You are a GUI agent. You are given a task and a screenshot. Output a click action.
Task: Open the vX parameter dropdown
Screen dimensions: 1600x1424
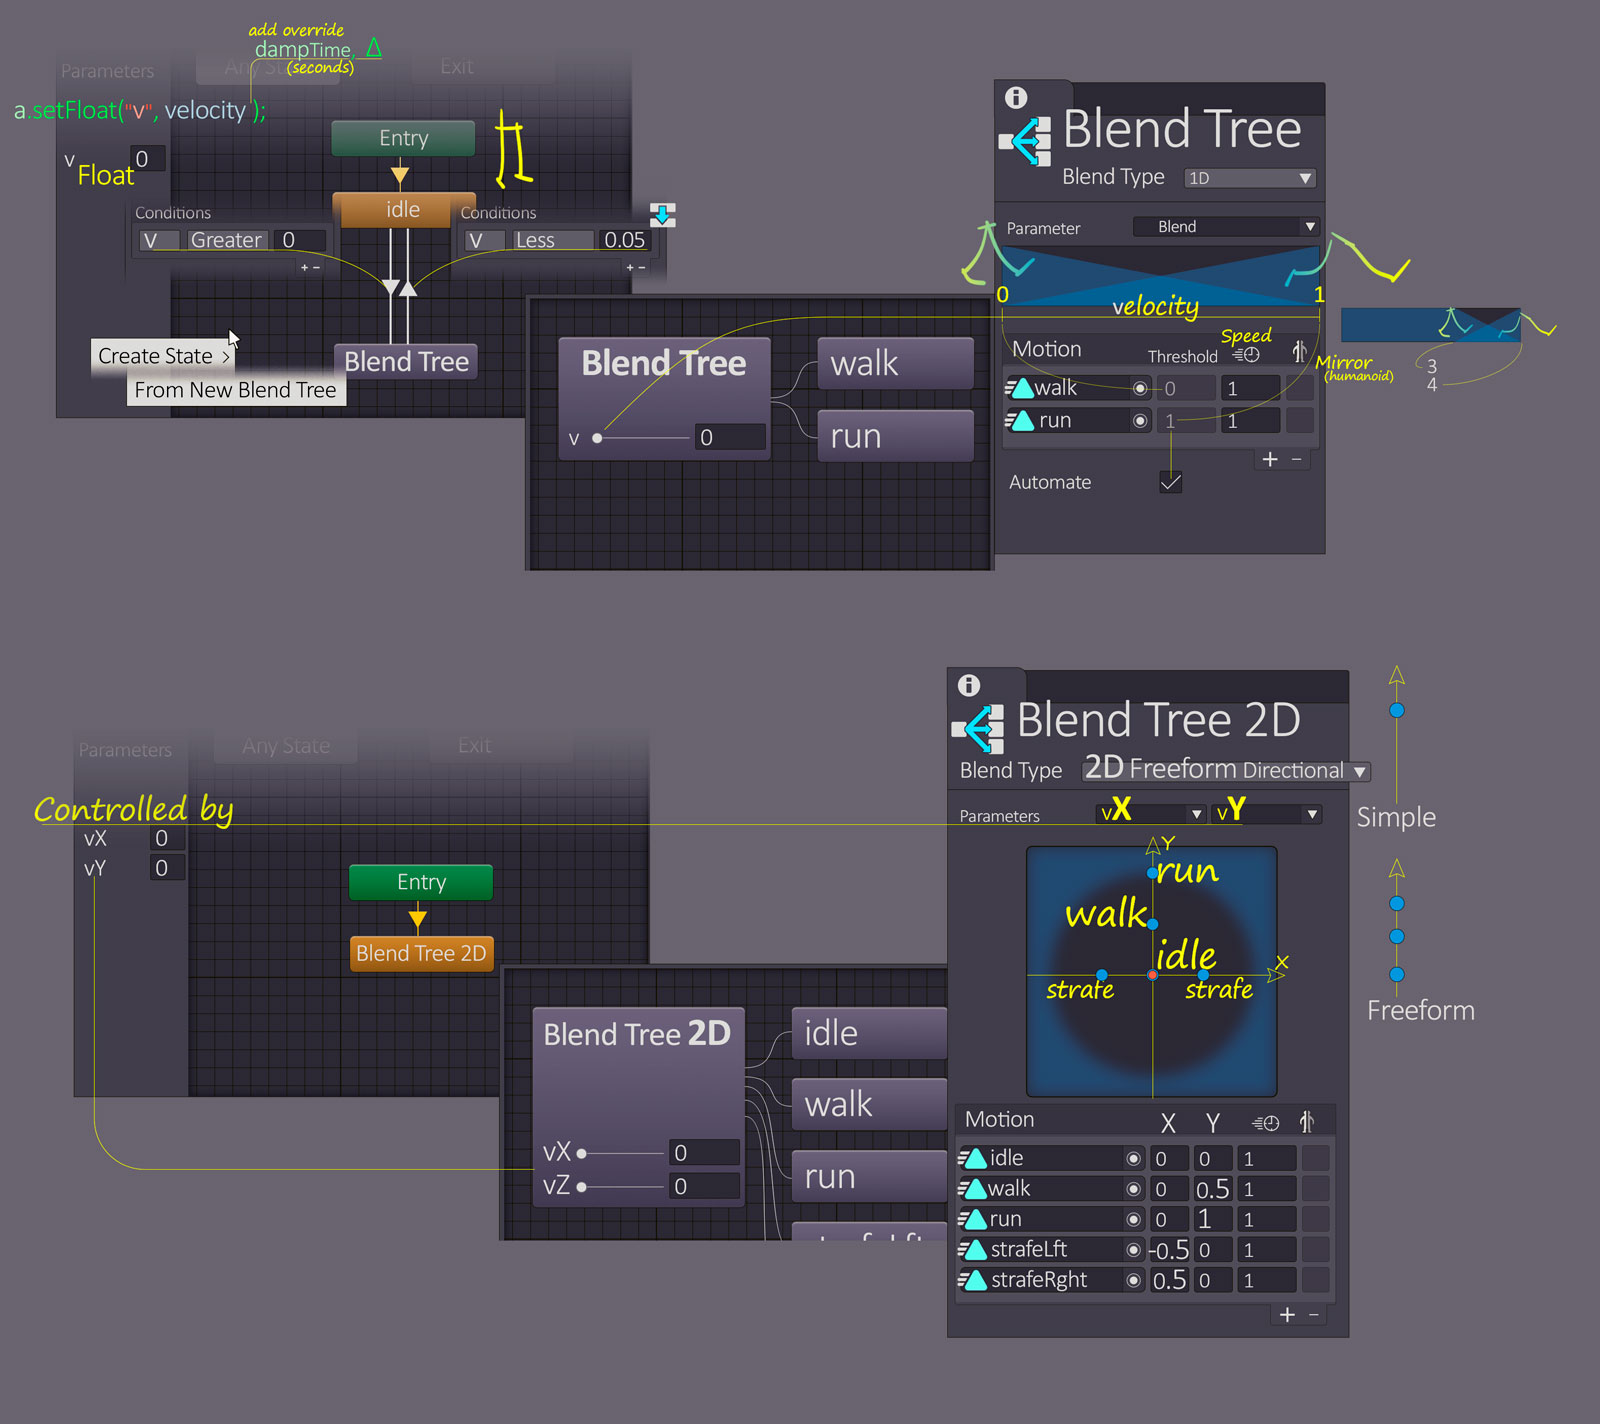tap(1151, 814)
